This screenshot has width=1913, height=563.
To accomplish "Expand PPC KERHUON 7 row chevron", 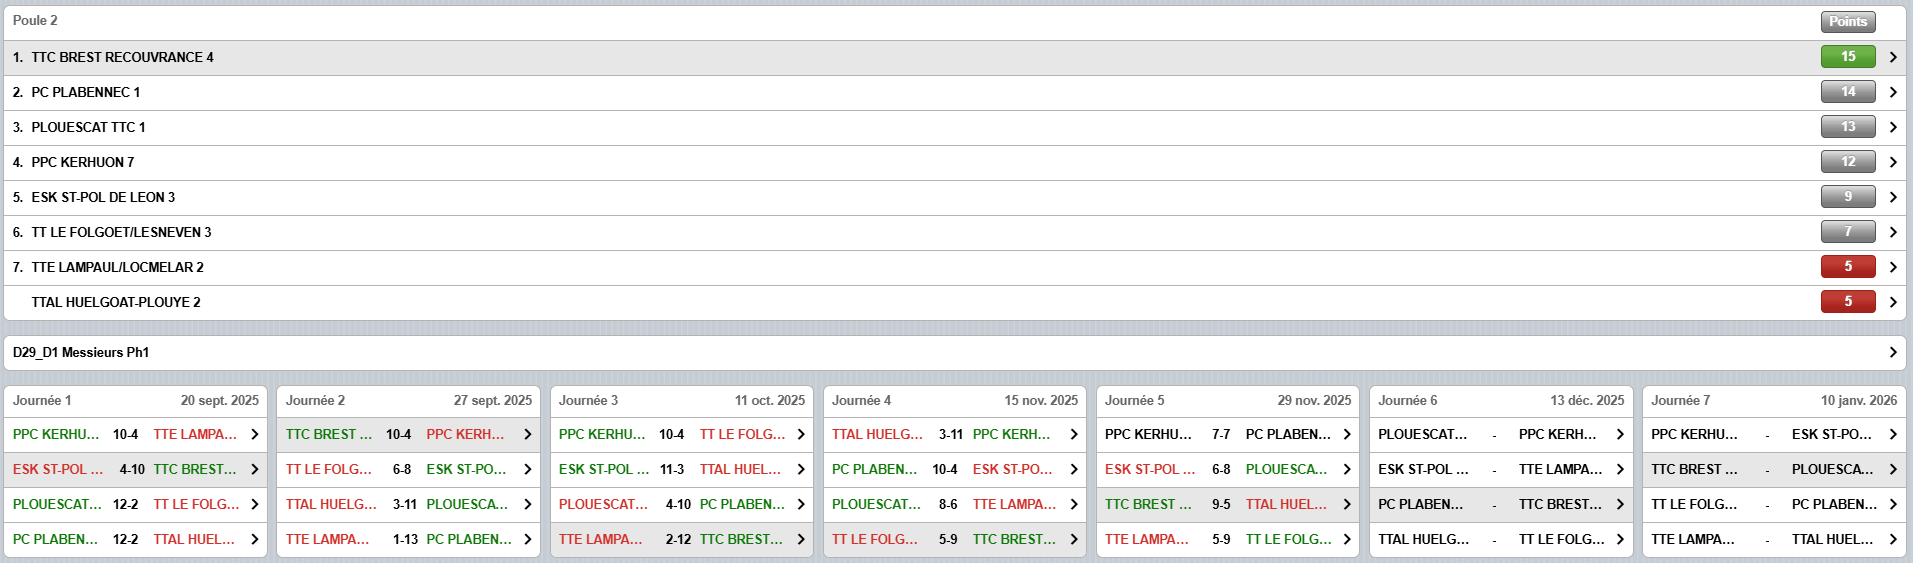I will (1893, 162).
